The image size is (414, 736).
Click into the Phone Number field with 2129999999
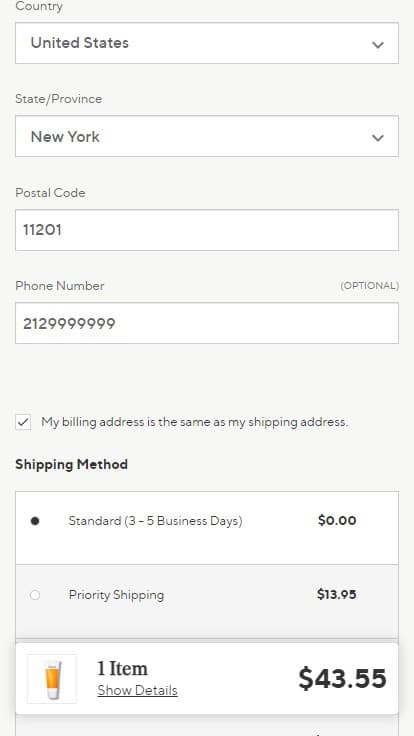pos(207,323)
